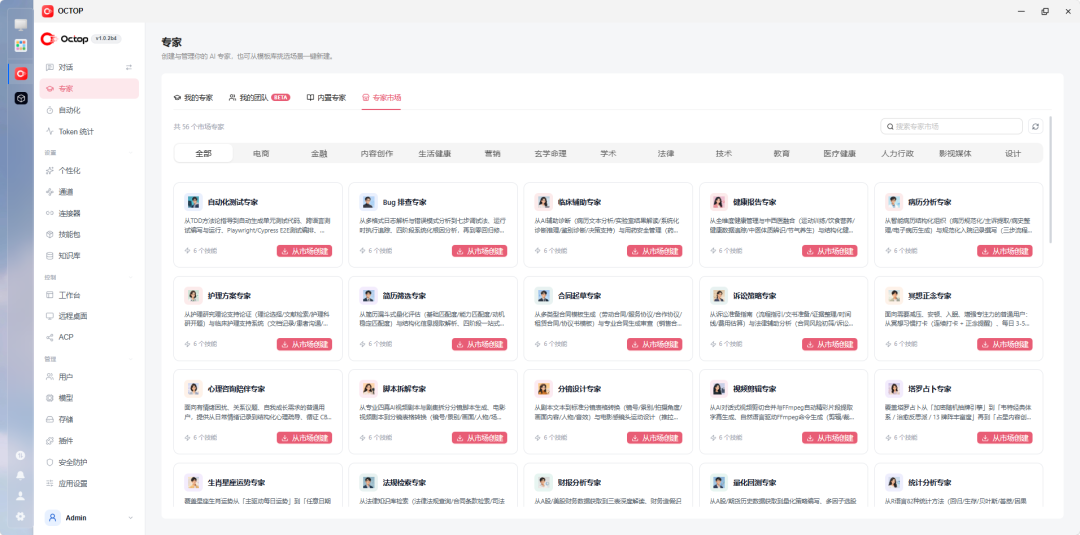This screenshot has width=1080, height=535.
Task: Filter experts by 生活健康
Action: click(x=435, y=154)
